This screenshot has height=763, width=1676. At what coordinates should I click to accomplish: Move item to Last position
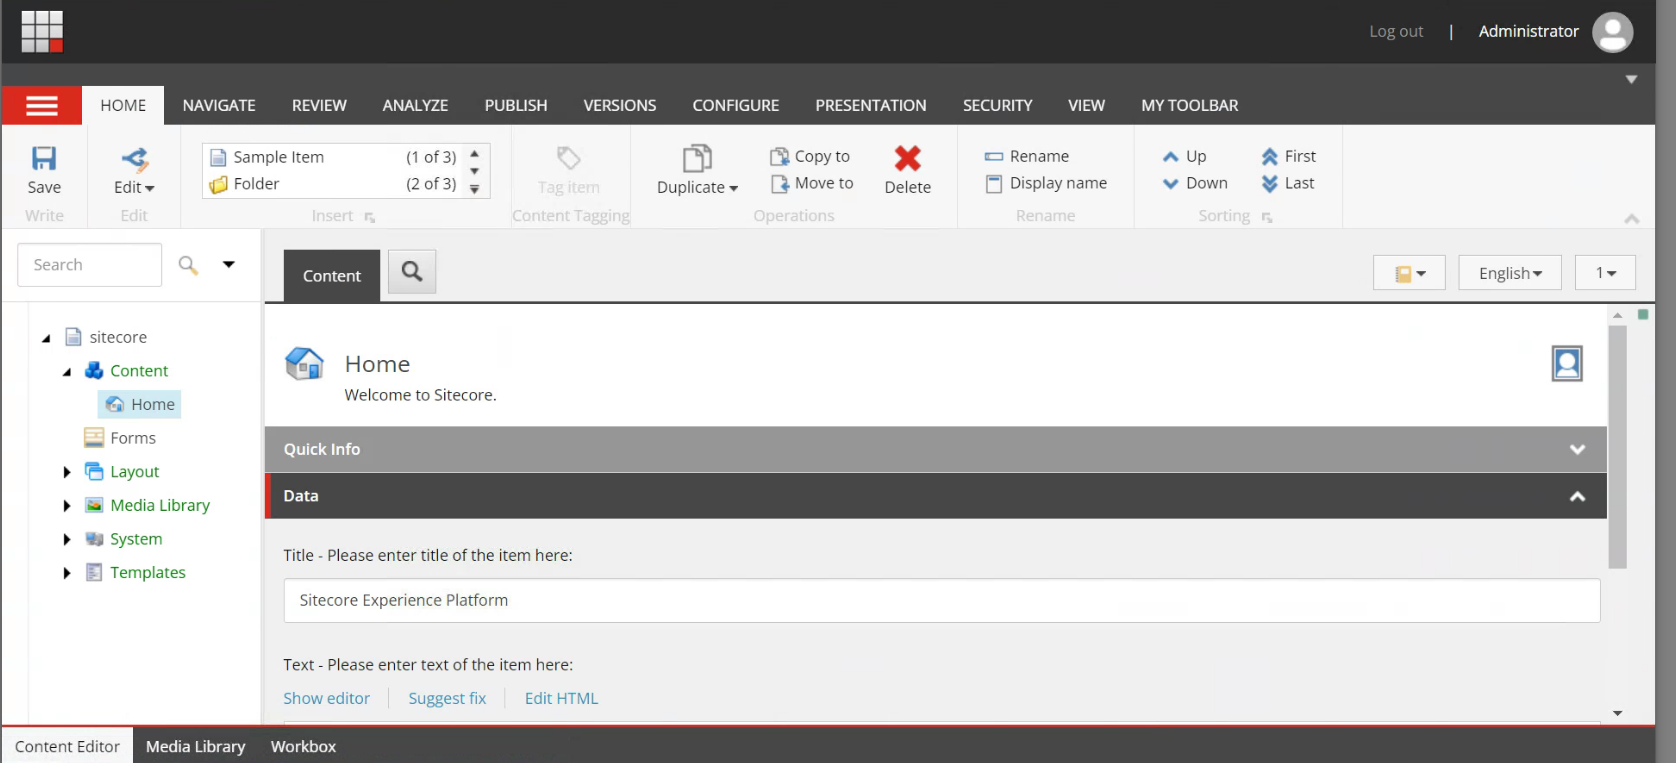(1288, 183)
